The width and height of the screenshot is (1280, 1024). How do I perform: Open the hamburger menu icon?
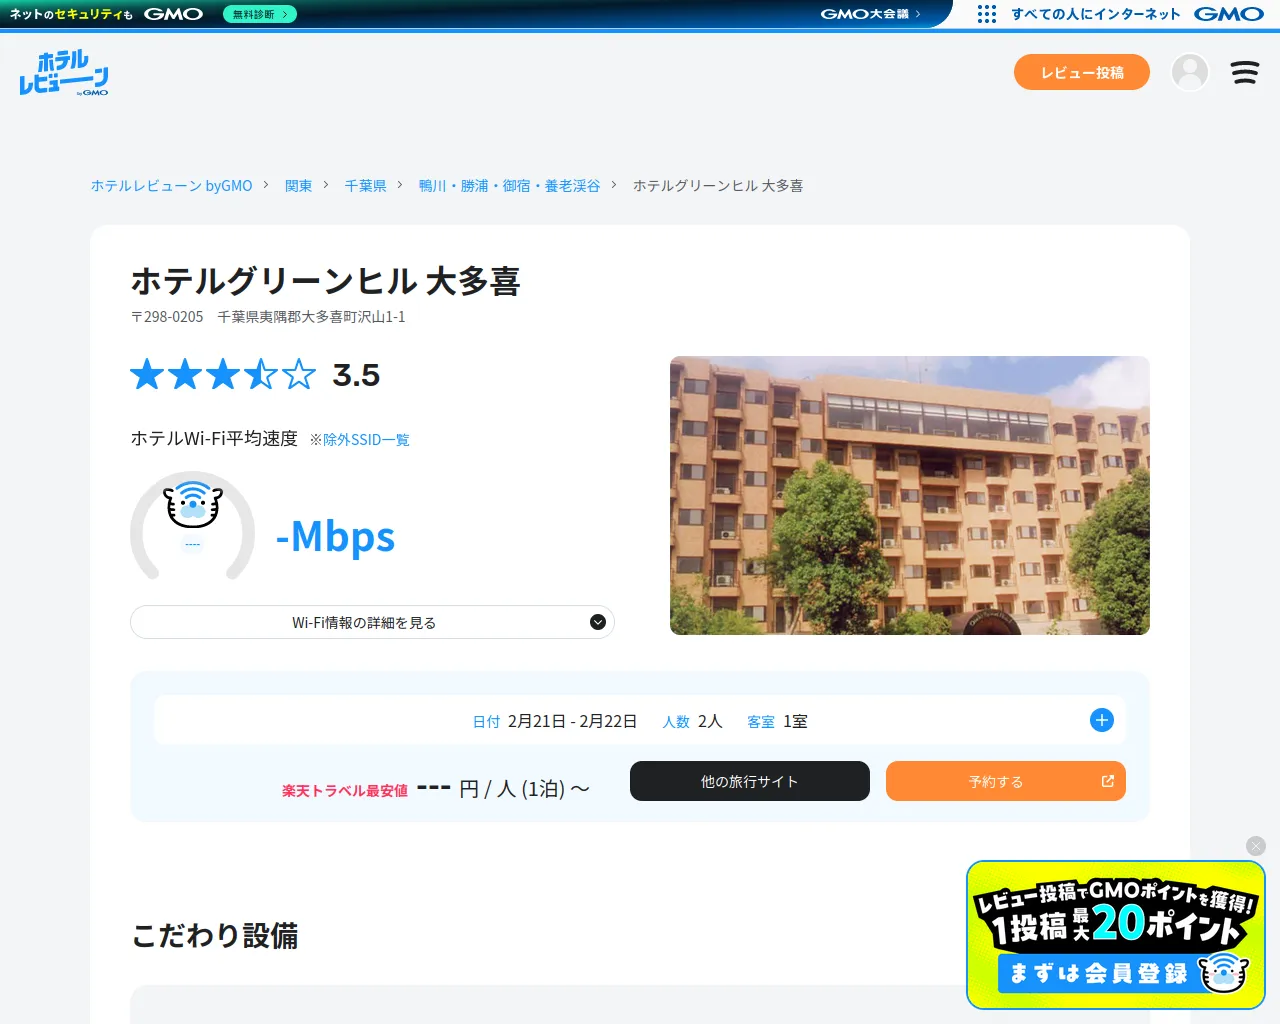(1244, 72)
